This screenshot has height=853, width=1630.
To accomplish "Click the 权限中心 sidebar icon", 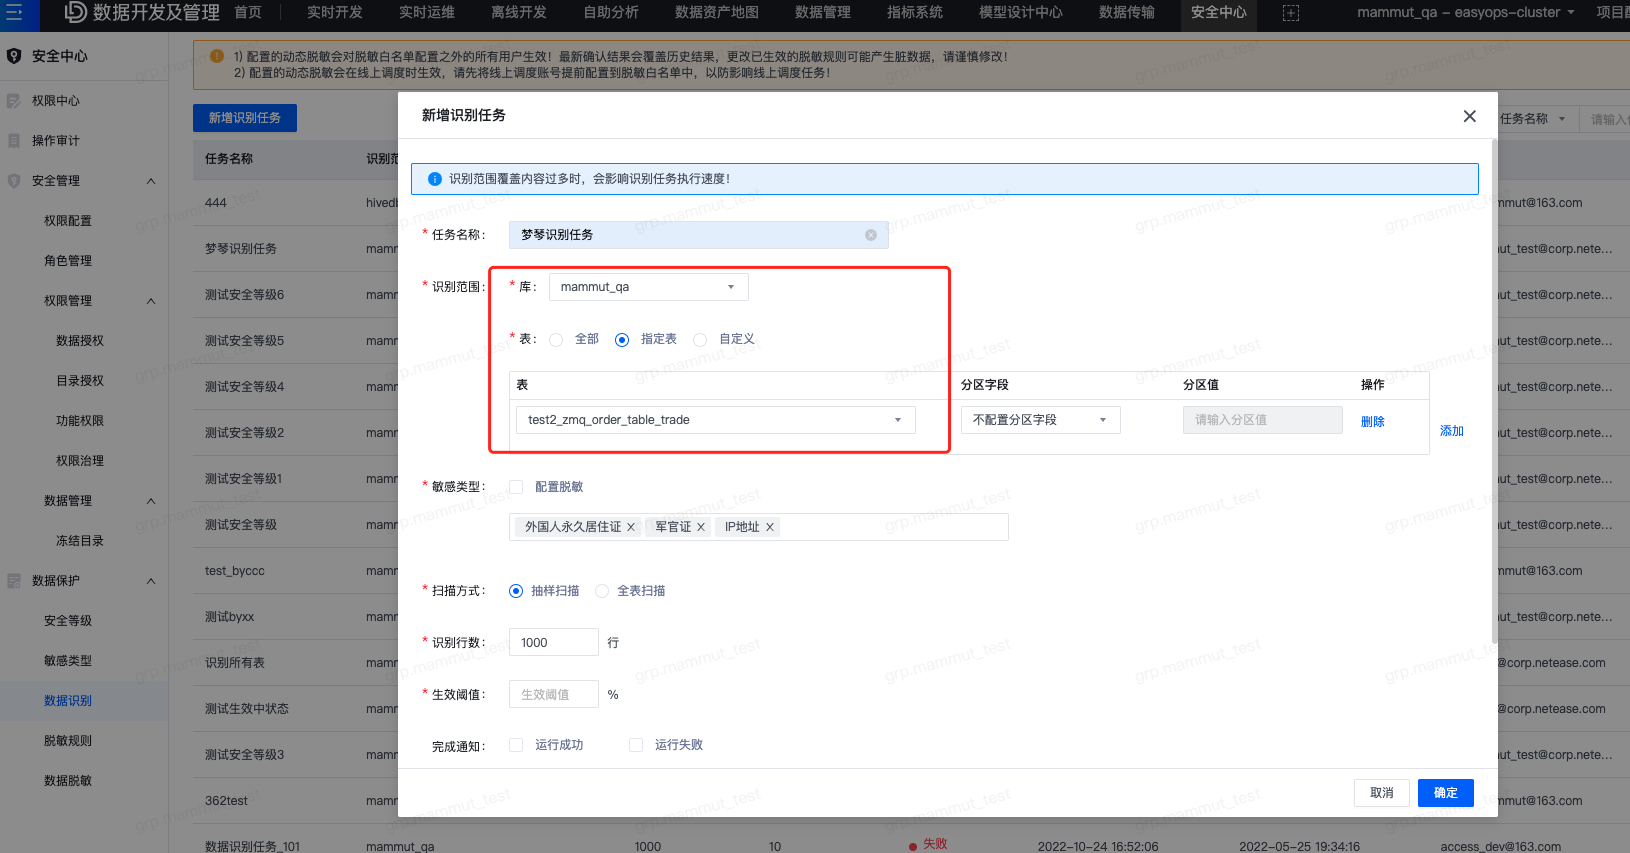I will (x=14, y=101).
